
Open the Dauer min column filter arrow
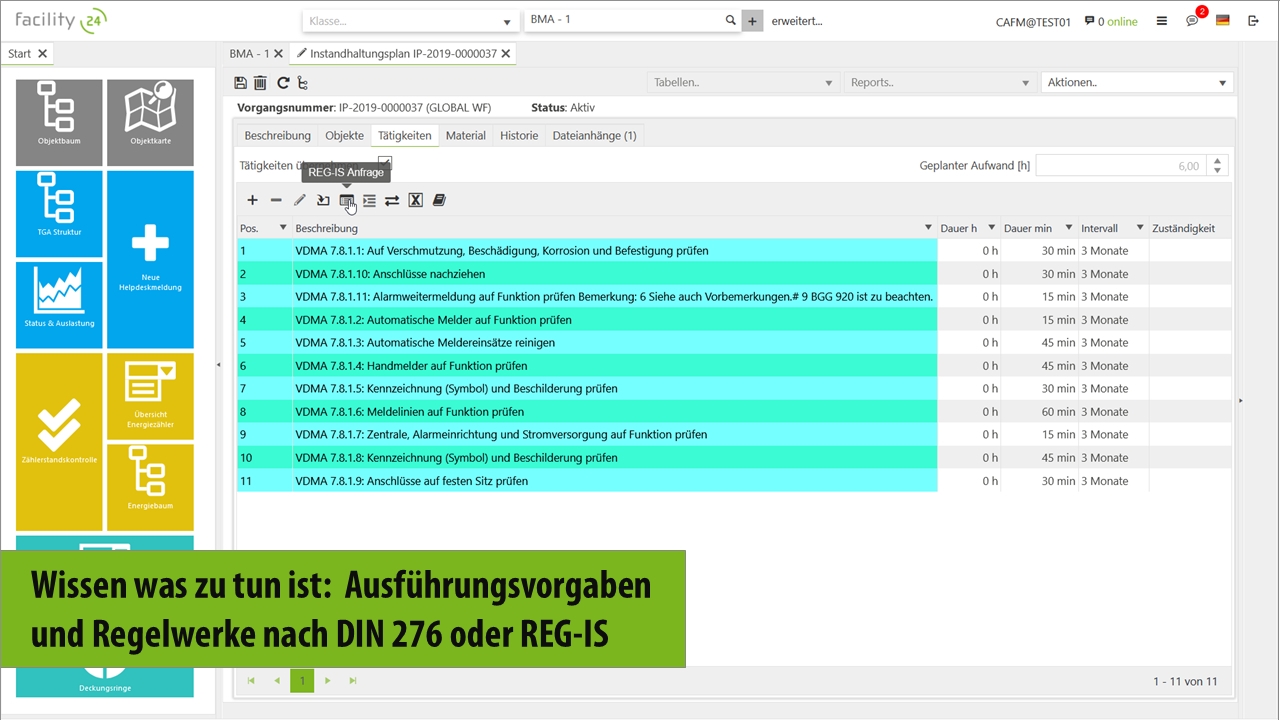[1069, 228]
